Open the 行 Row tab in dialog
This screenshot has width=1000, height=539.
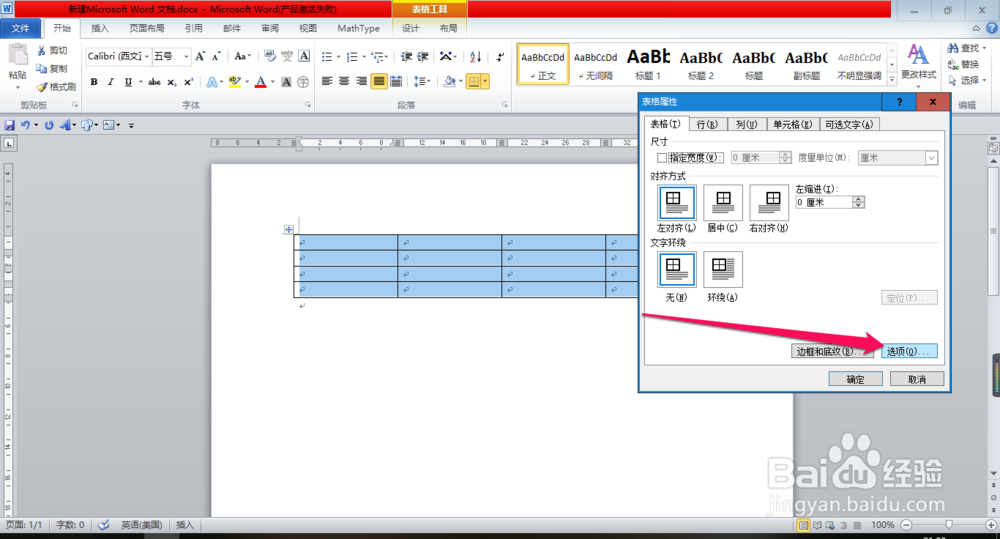[707, 124]
